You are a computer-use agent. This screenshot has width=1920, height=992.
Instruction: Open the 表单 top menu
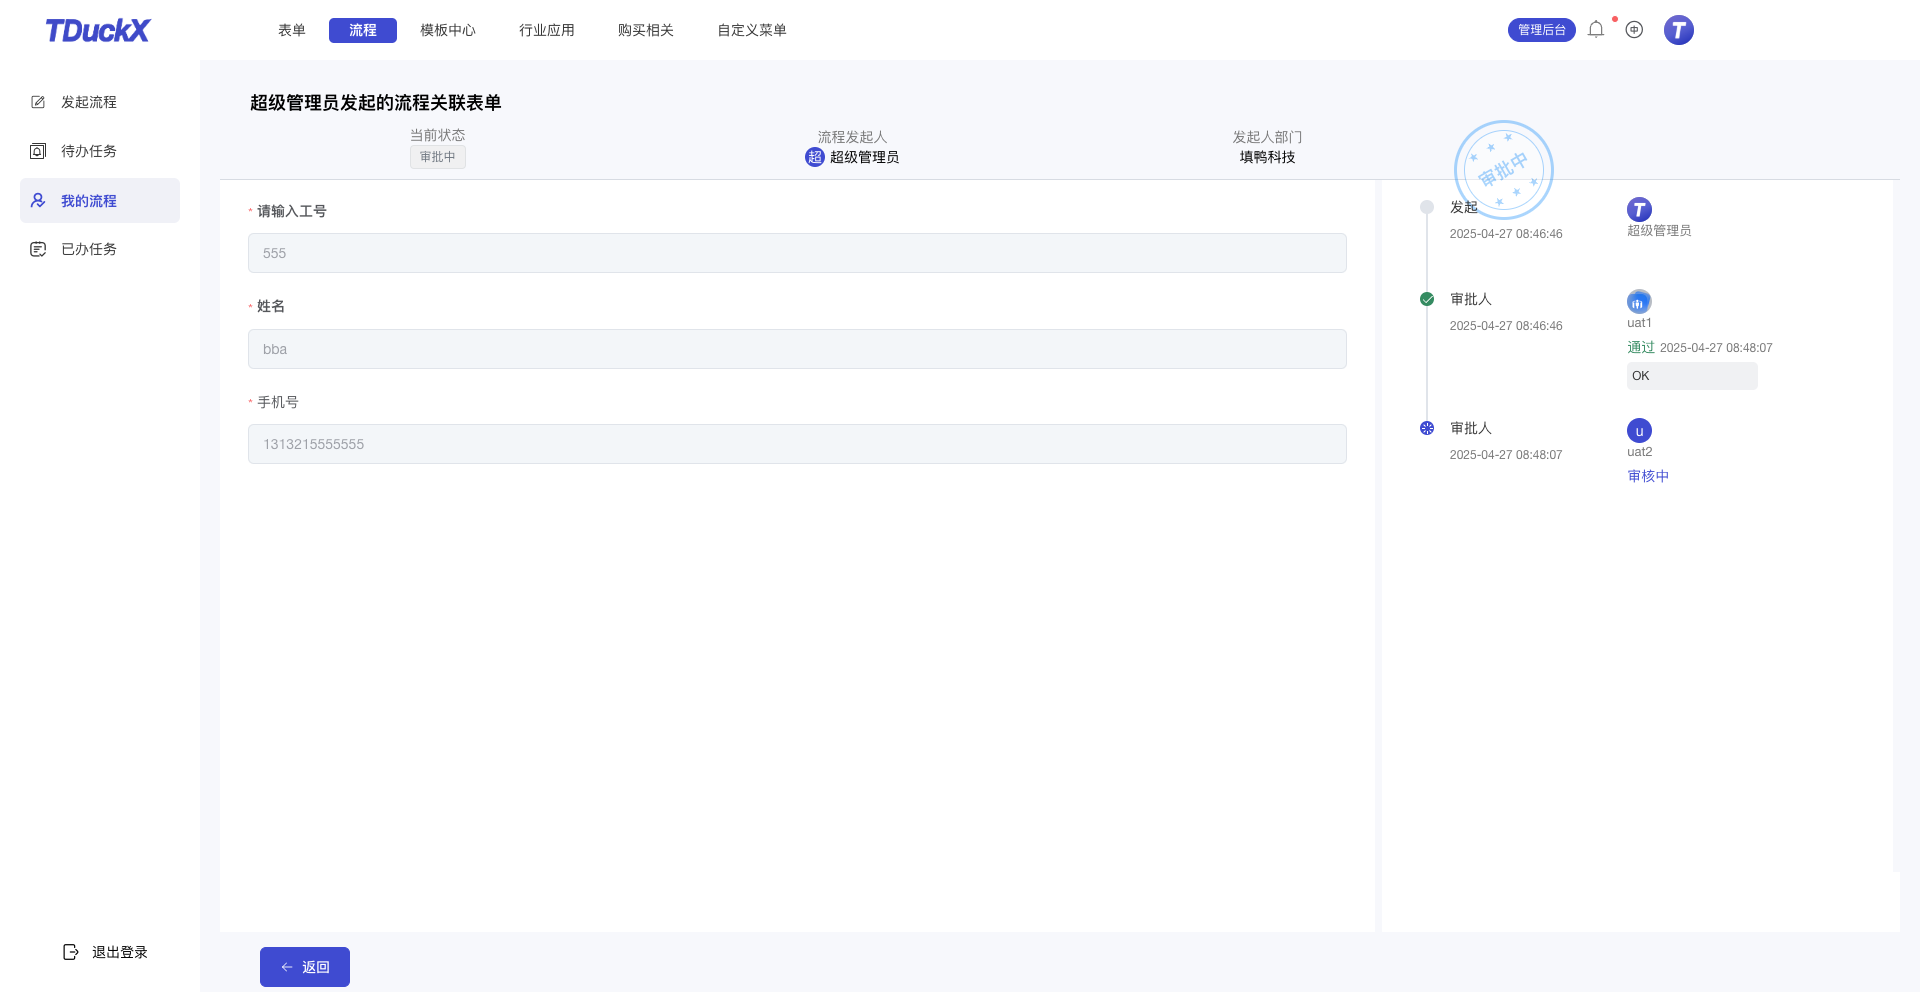coord(292,30)
